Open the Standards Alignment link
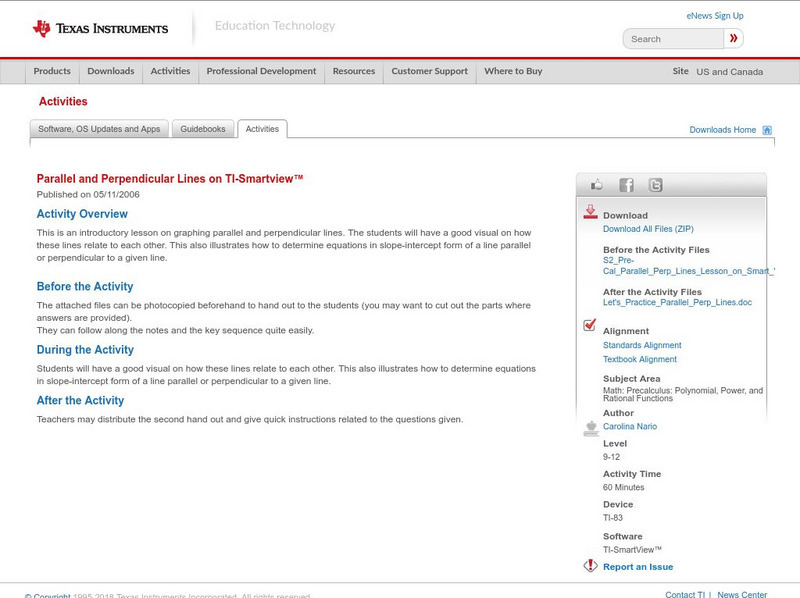 [x=642, y=345]
